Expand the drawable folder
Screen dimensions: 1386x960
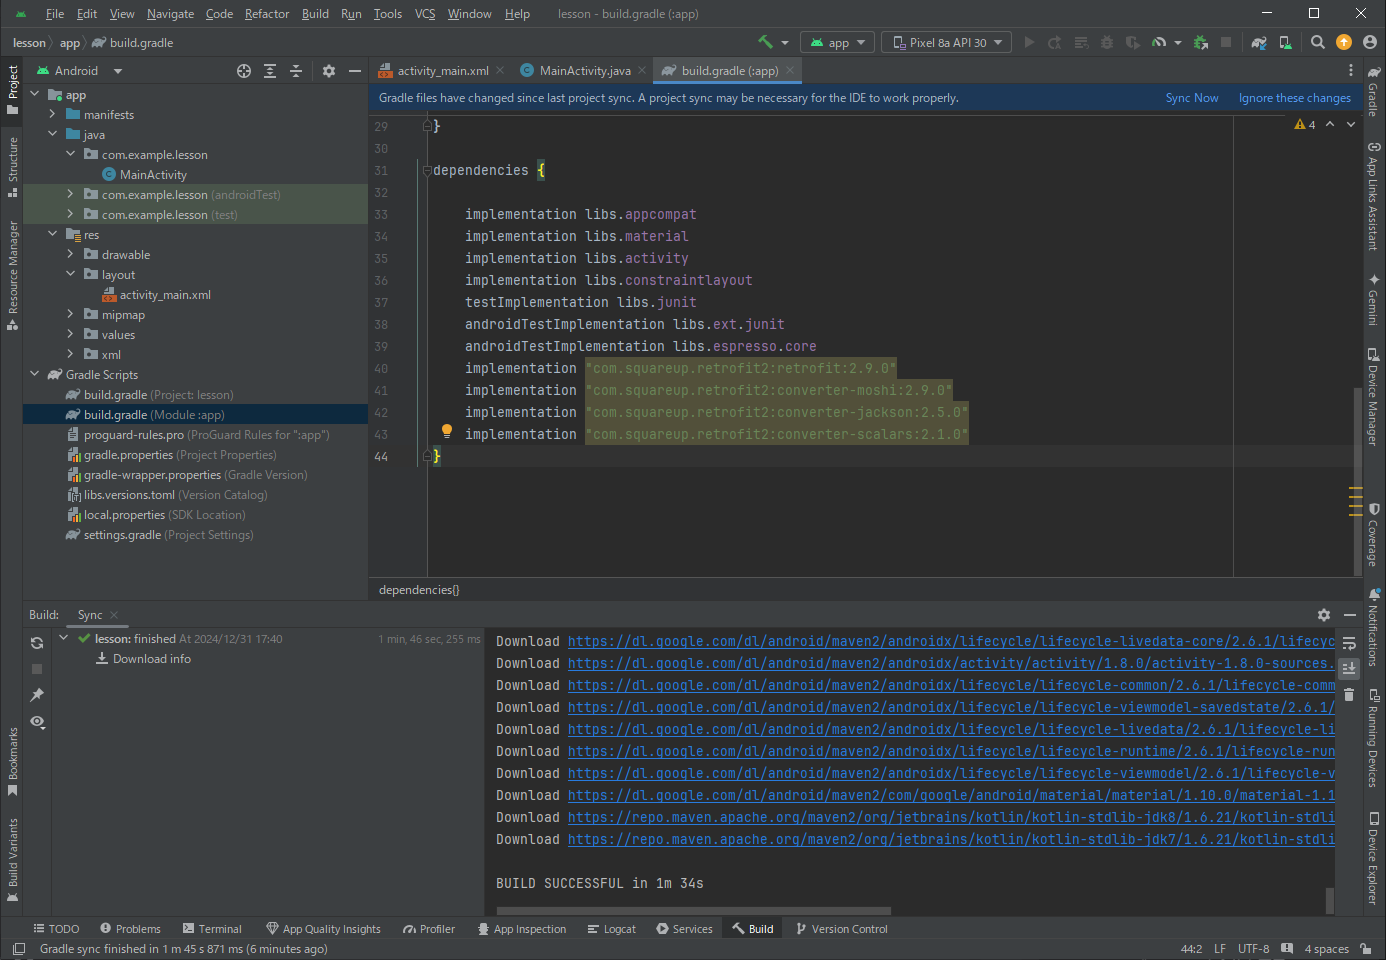[x=70, y=254]
